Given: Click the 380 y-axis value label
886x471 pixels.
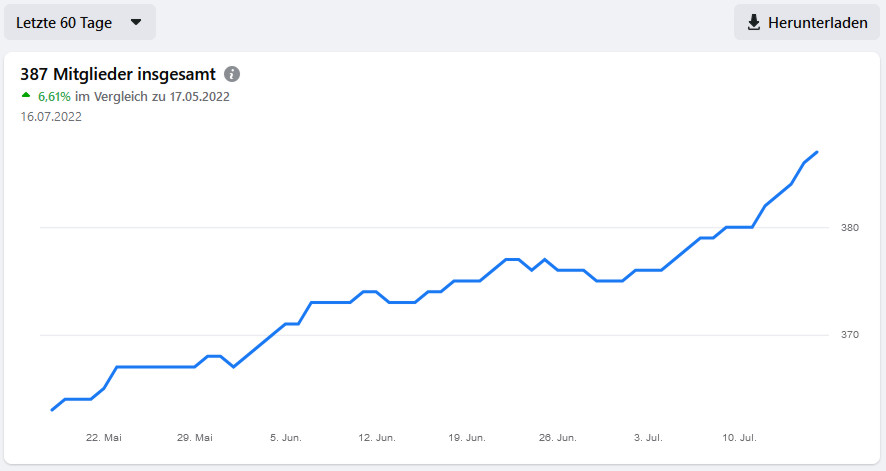Looking at the screenshot, I should (x=850, y=228).
